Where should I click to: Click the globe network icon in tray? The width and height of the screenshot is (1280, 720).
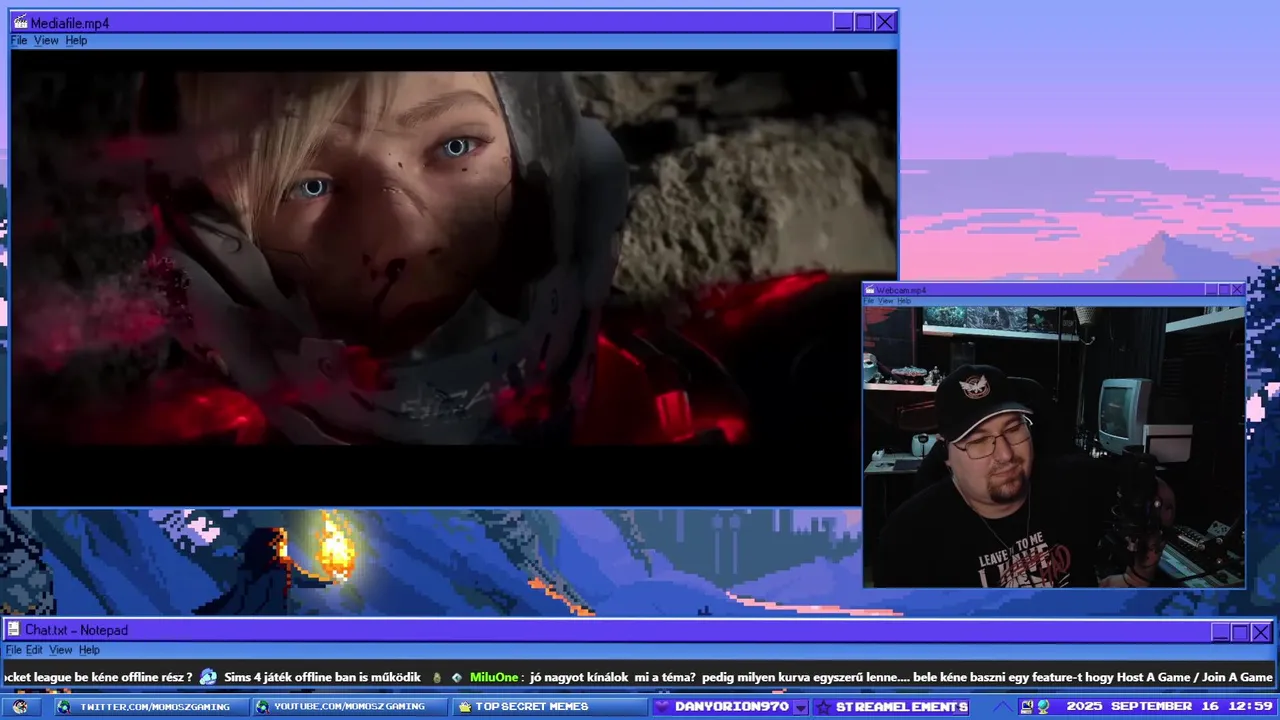pos(1043,707)
